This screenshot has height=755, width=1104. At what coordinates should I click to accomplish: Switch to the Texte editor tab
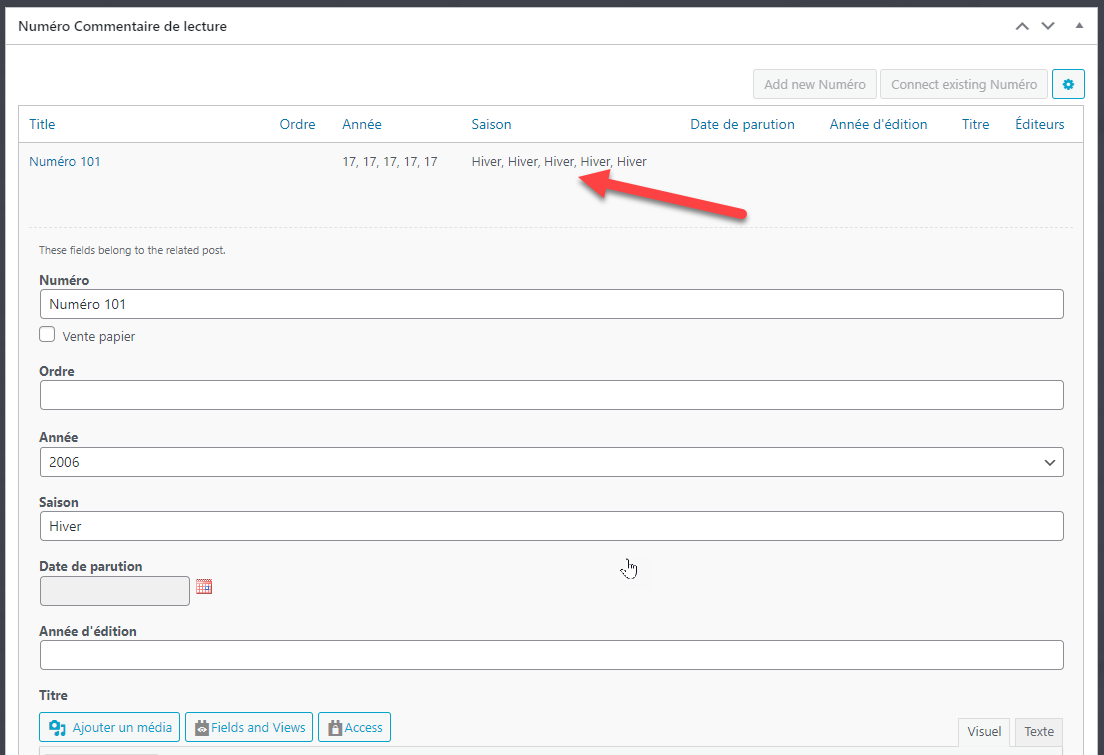coord(1039,732)
